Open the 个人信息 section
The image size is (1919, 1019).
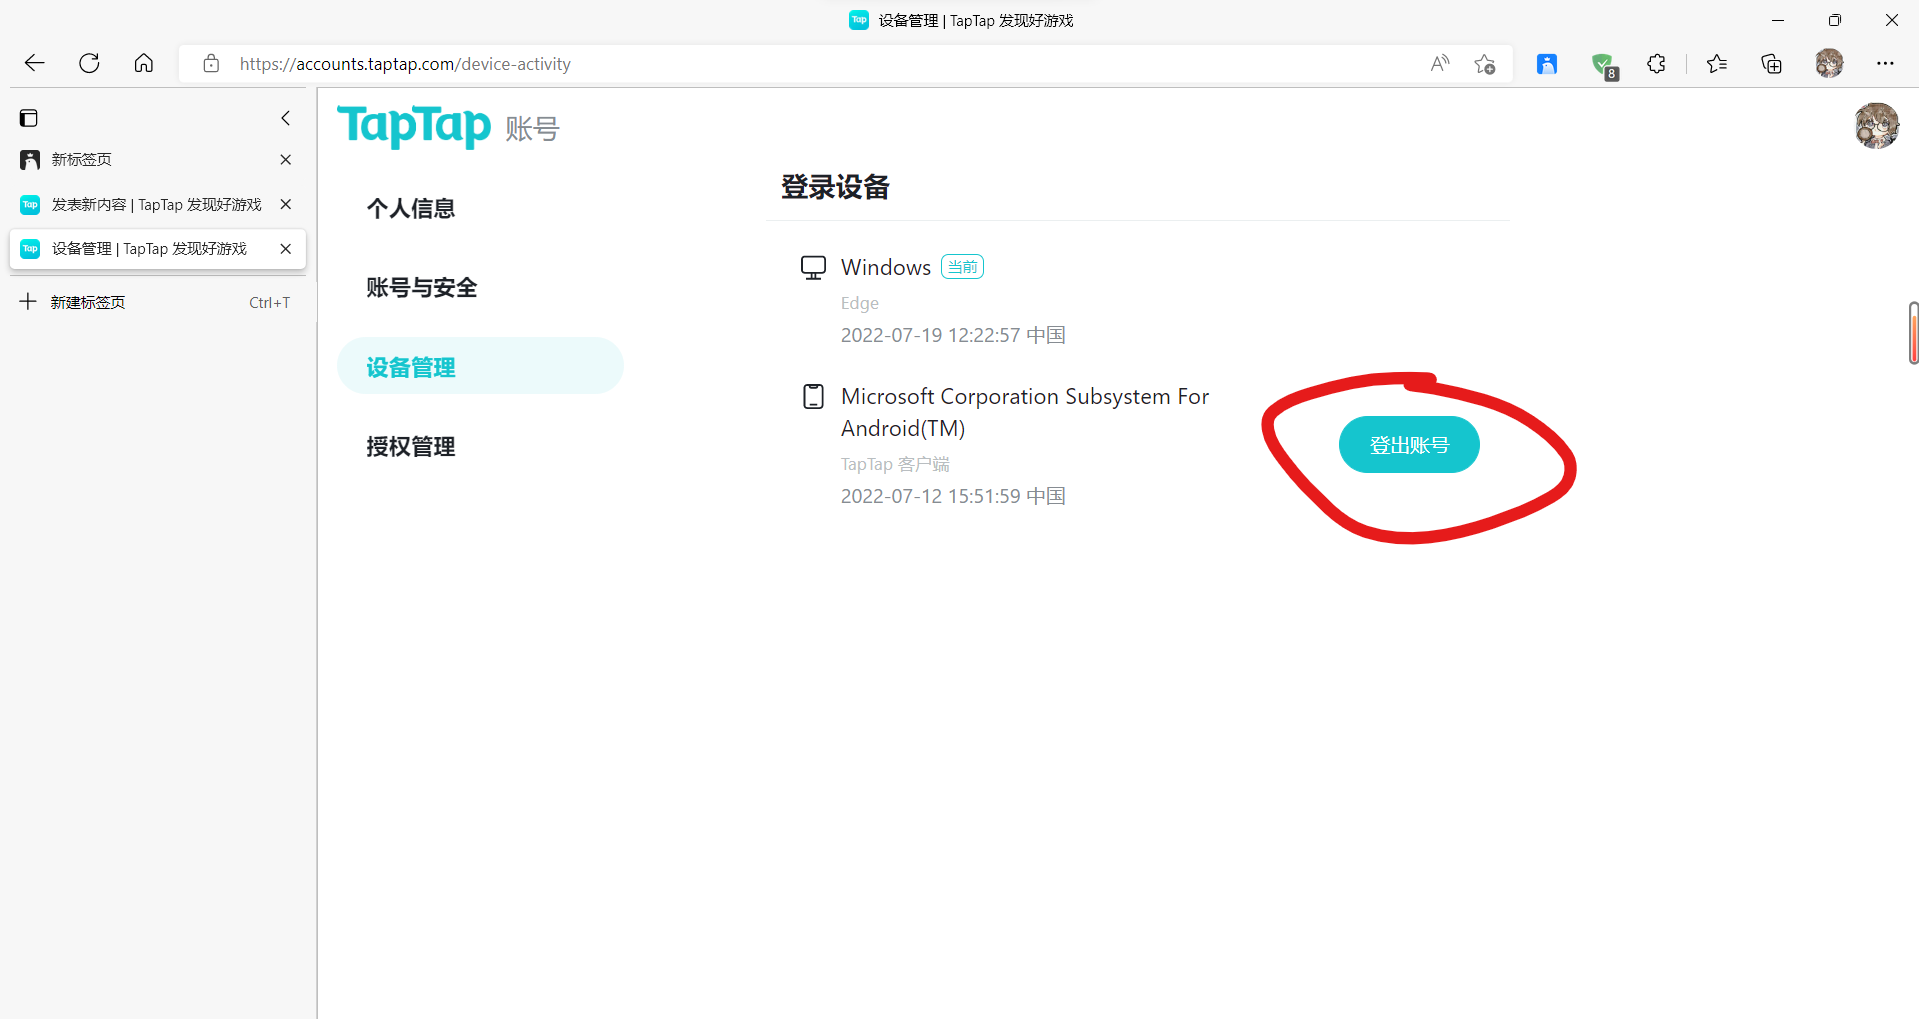click(410, 208)
